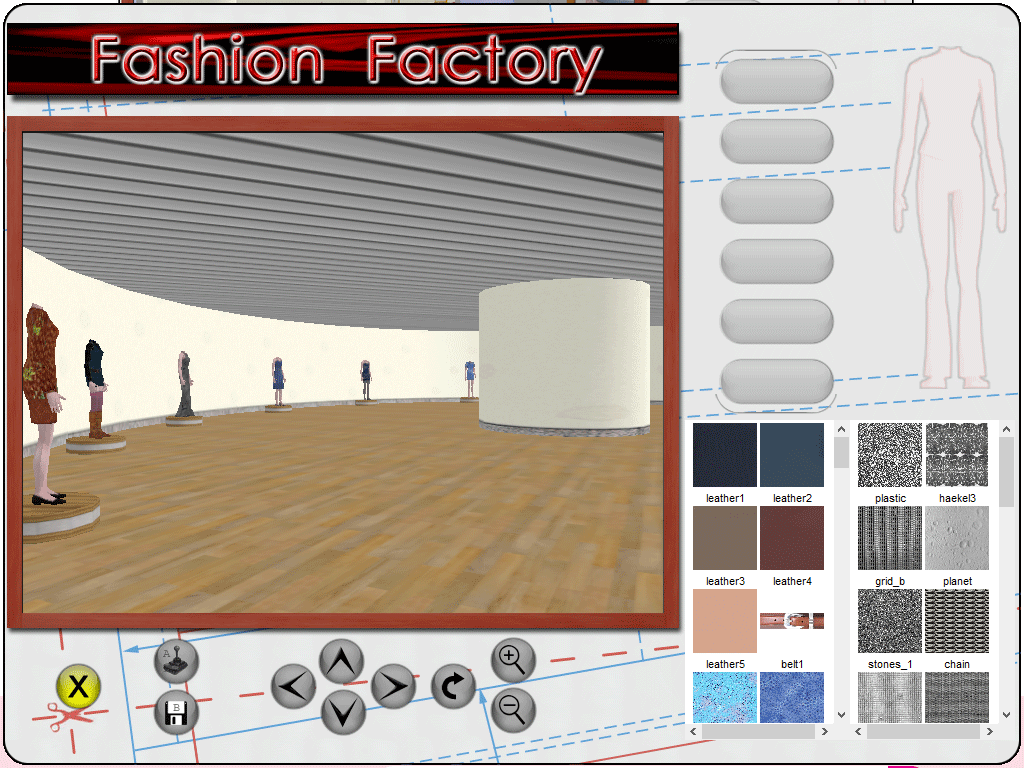Choose the stones_1 pattern thumbnail
The height and width of the screenshot is (768, 1024).
pos(889,620)
